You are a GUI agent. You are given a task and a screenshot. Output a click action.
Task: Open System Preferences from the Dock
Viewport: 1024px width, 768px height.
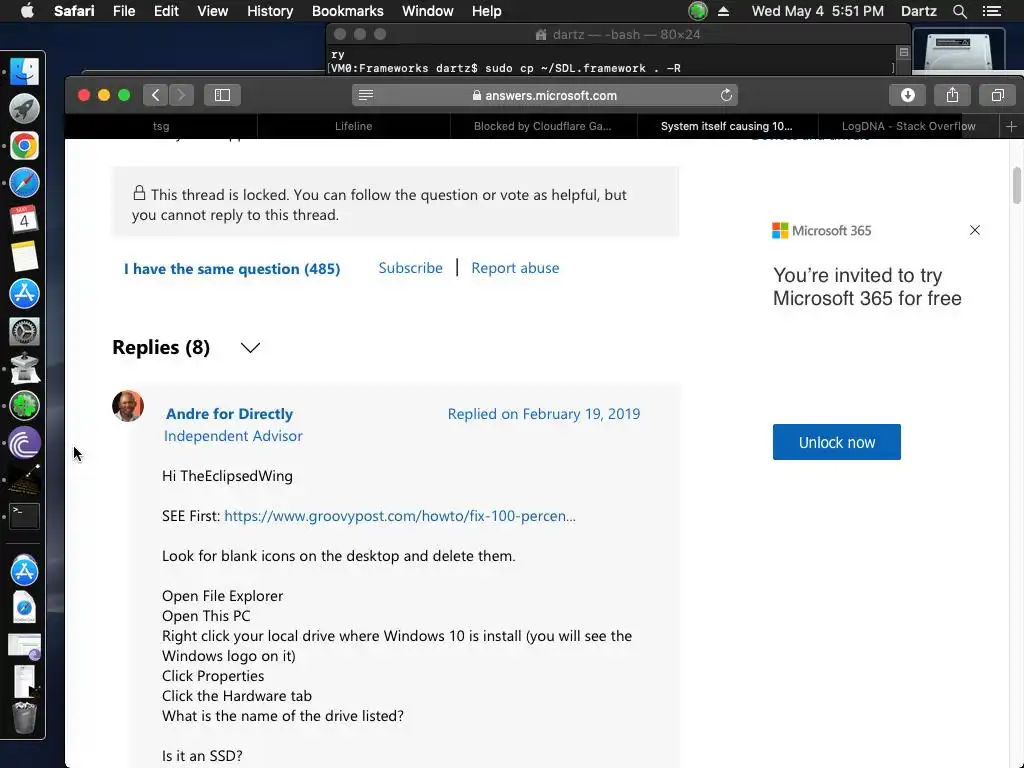click(24, 331)
